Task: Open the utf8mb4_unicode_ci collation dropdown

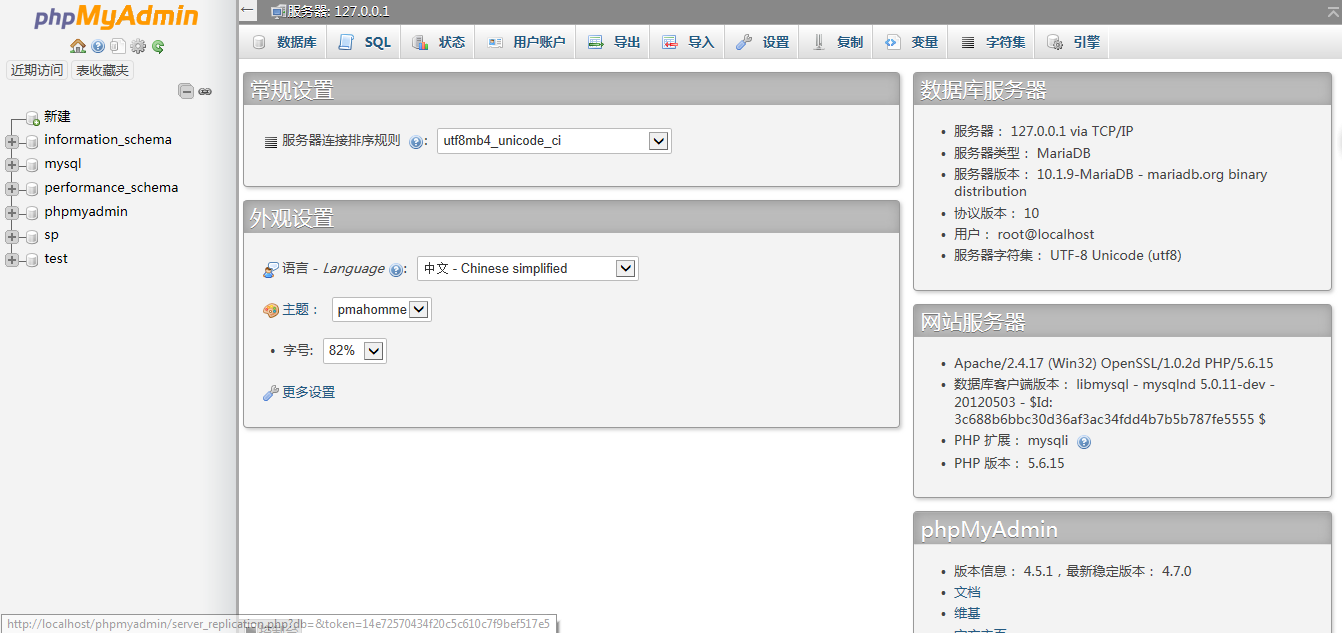Action: tap(554, 141)
